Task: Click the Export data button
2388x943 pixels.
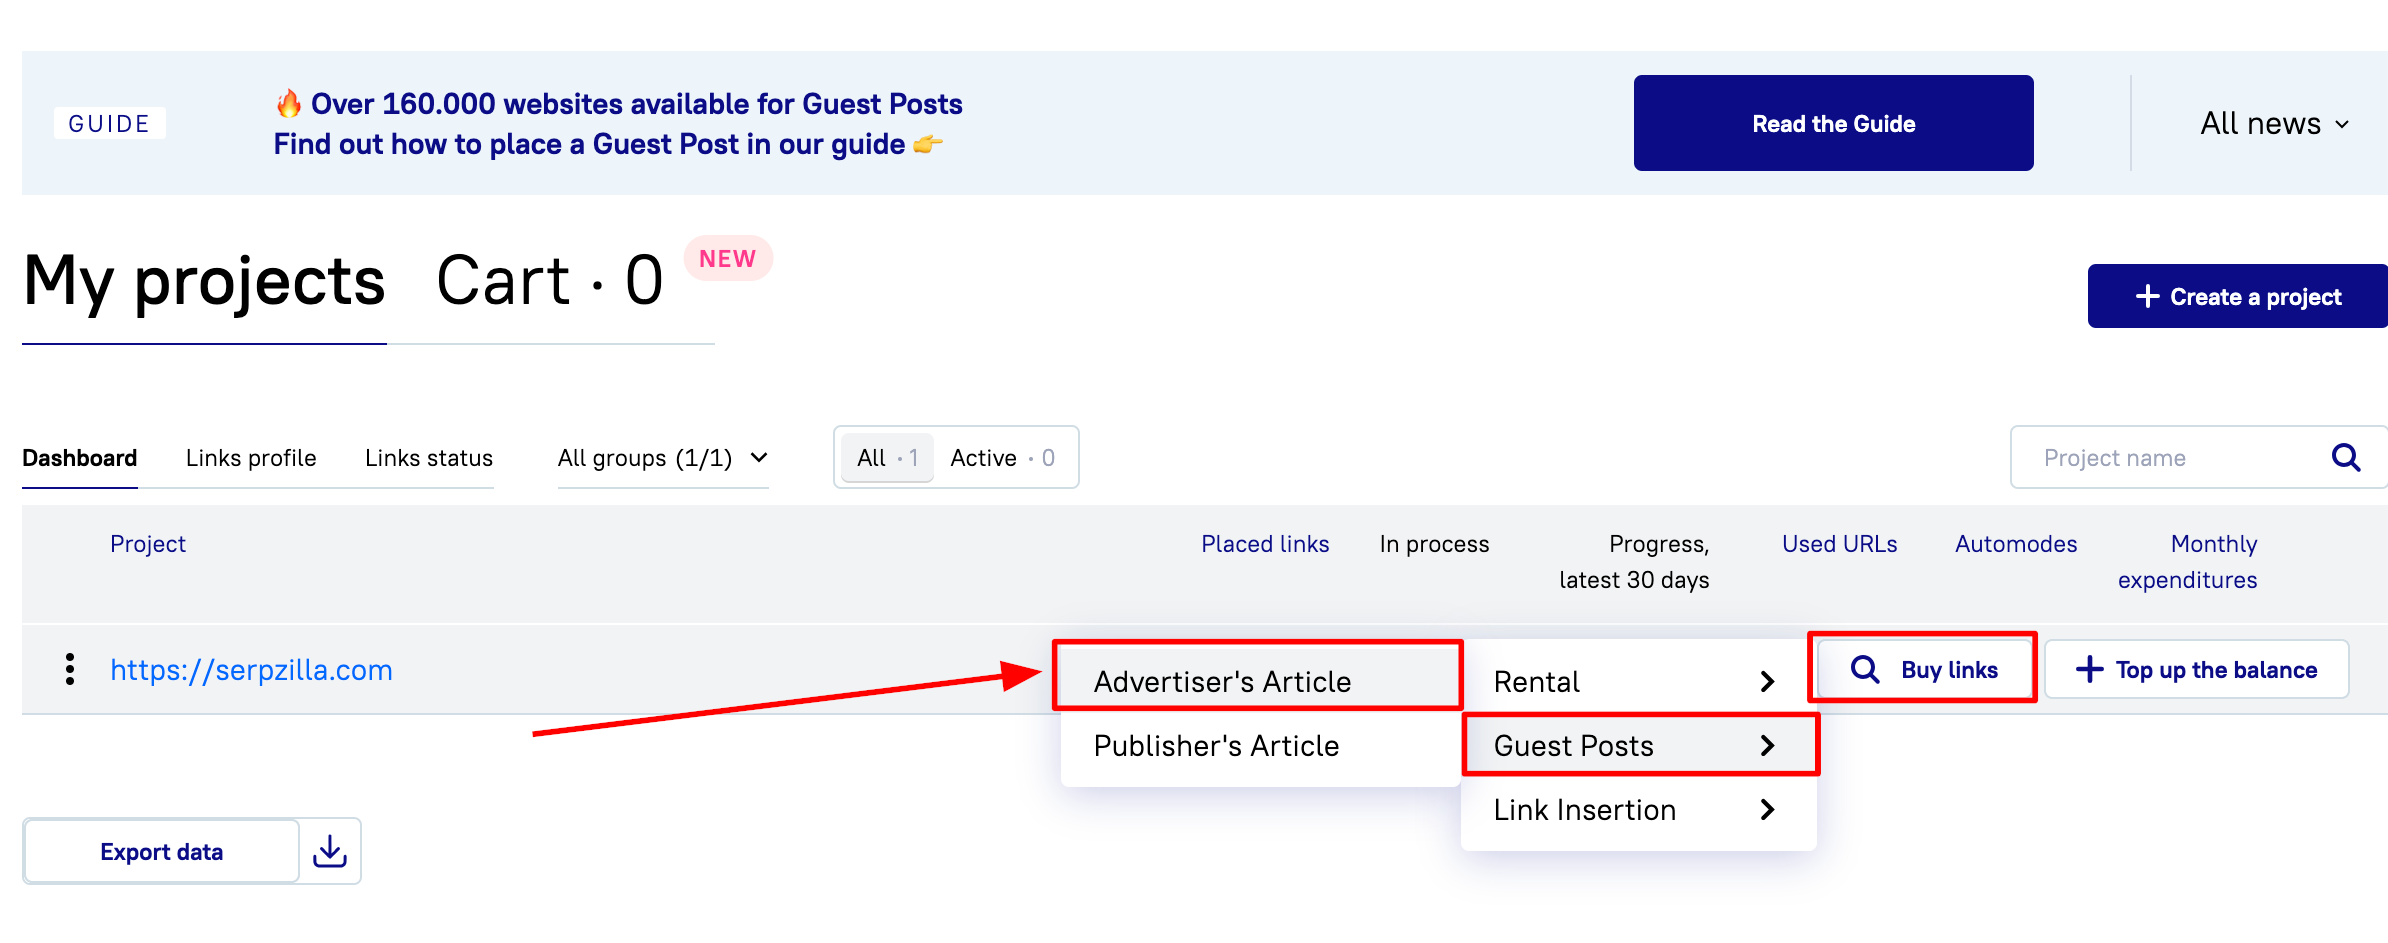Action: [161, 851]
